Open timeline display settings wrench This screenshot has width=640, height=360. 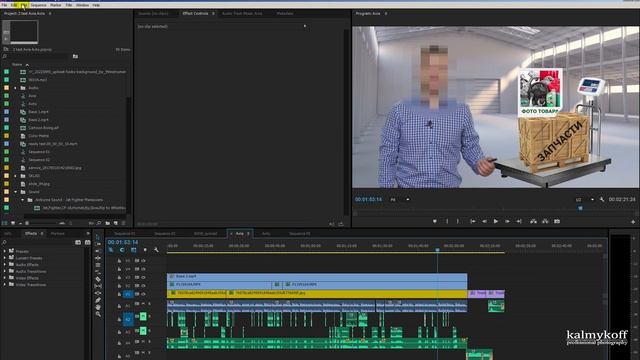pyautogui.click(x=156, y=250)
